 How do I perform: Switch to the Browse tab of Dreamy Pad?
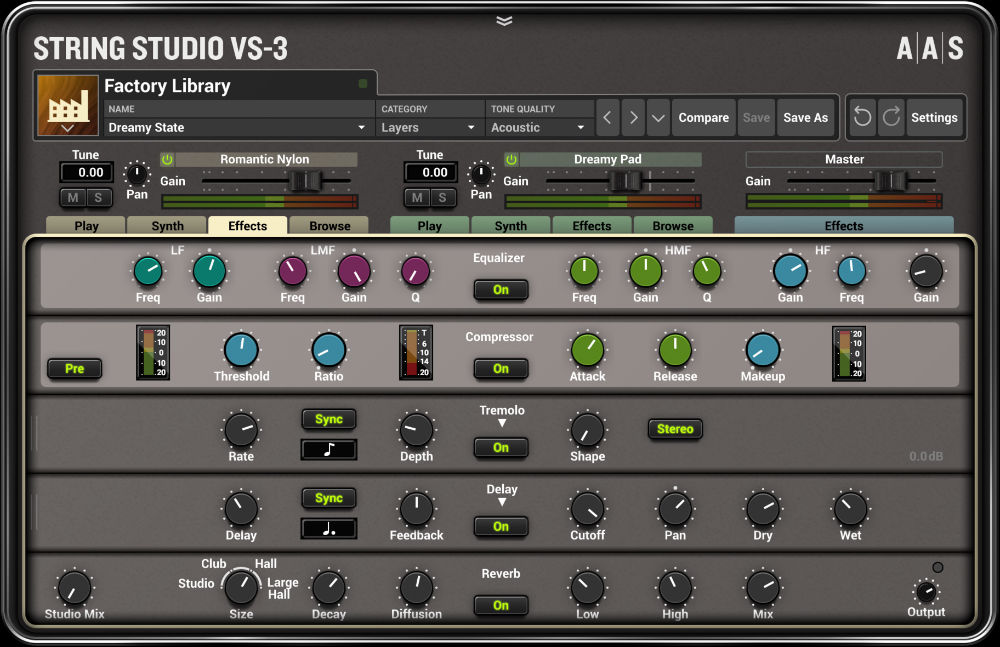pyautogui.click(x=673, y=225)
